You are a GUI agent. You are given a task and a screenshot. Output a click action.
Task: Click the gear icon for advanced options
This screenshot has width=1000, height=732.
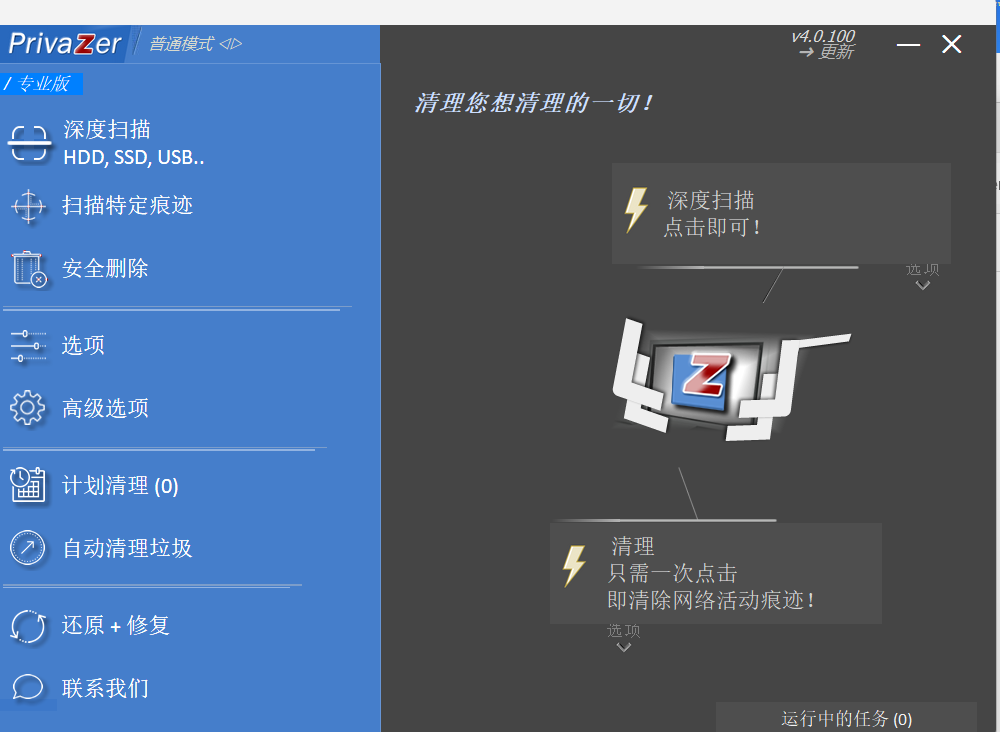click(27, 407)
